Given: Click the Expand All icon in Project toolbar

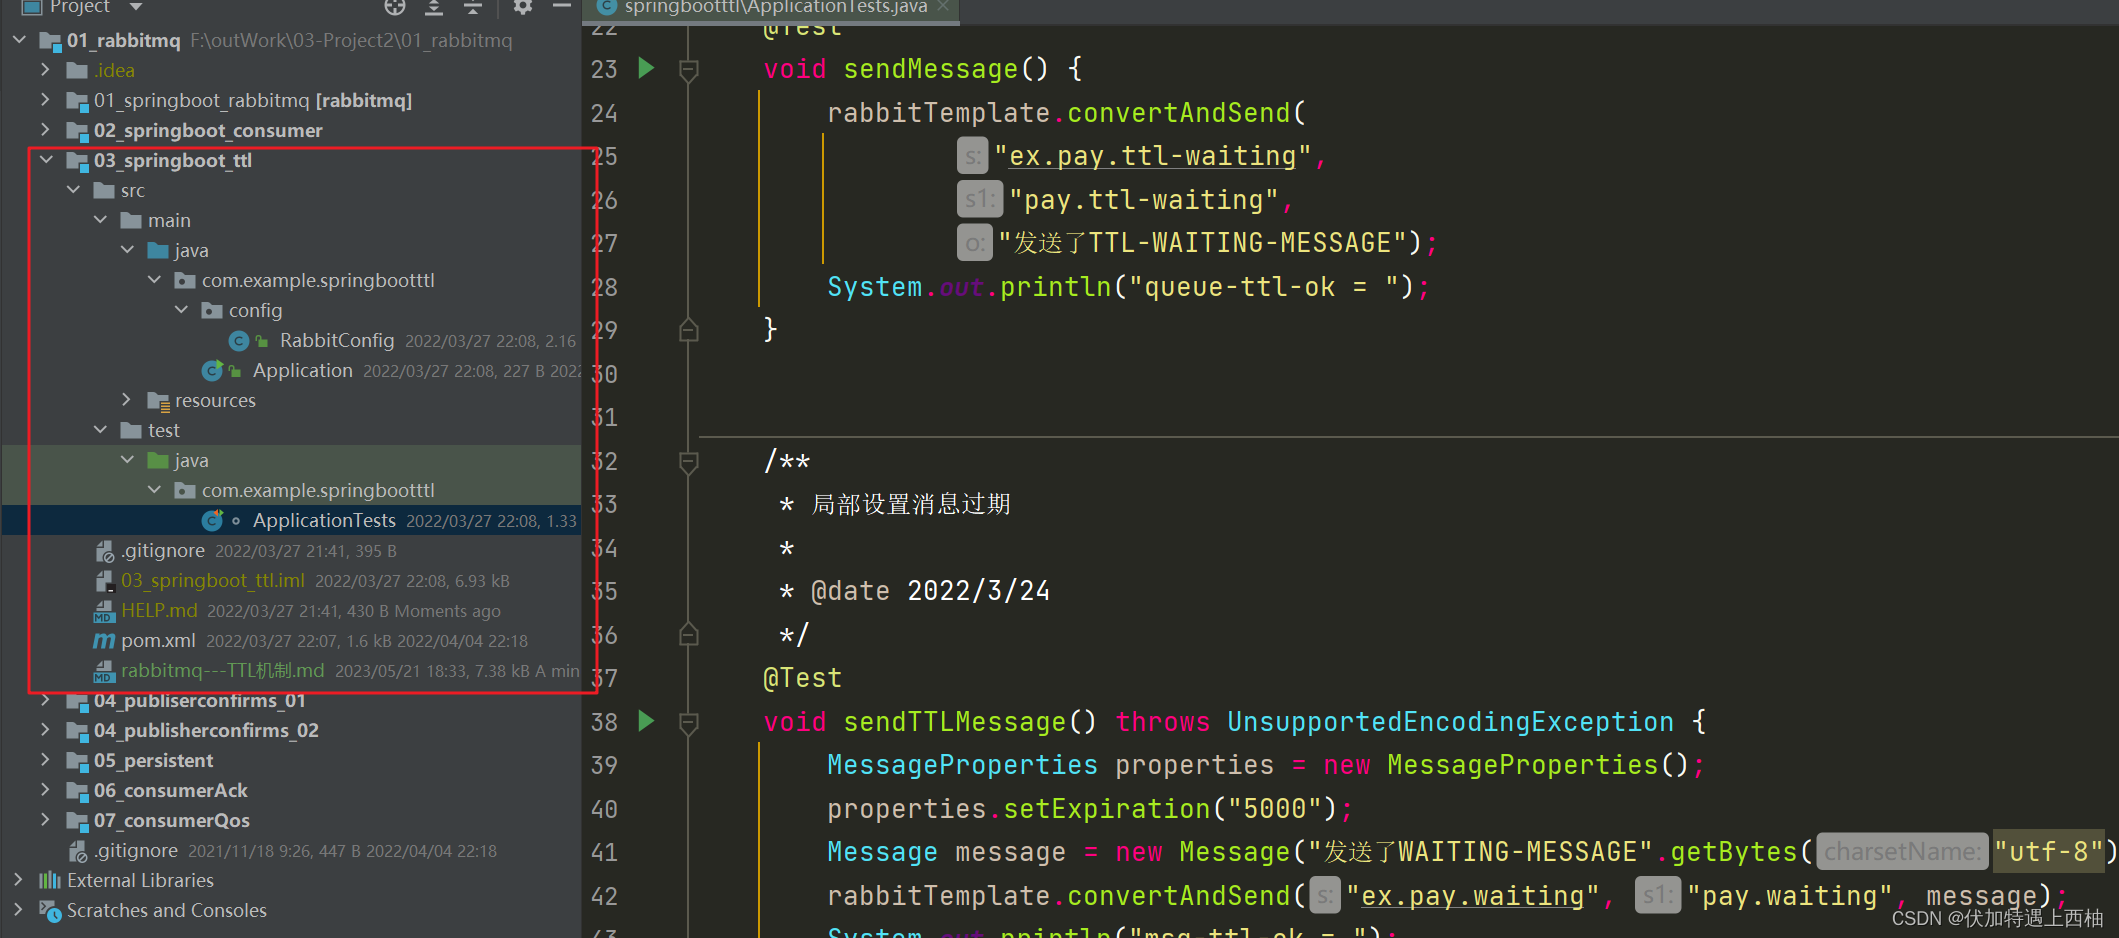Looking at the screenshot, I should 433,8.
